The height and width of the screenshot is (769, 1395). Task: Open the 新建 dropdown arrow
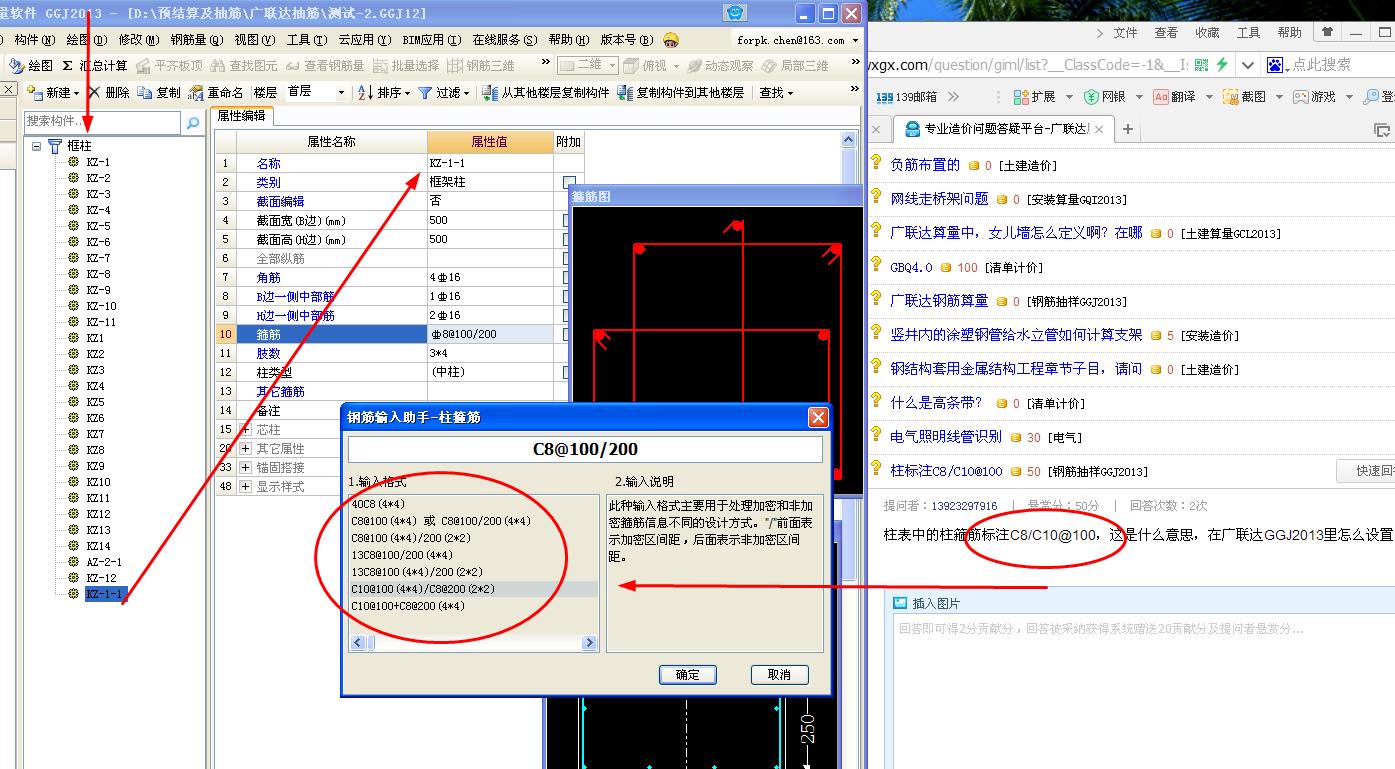pos(77,93)
